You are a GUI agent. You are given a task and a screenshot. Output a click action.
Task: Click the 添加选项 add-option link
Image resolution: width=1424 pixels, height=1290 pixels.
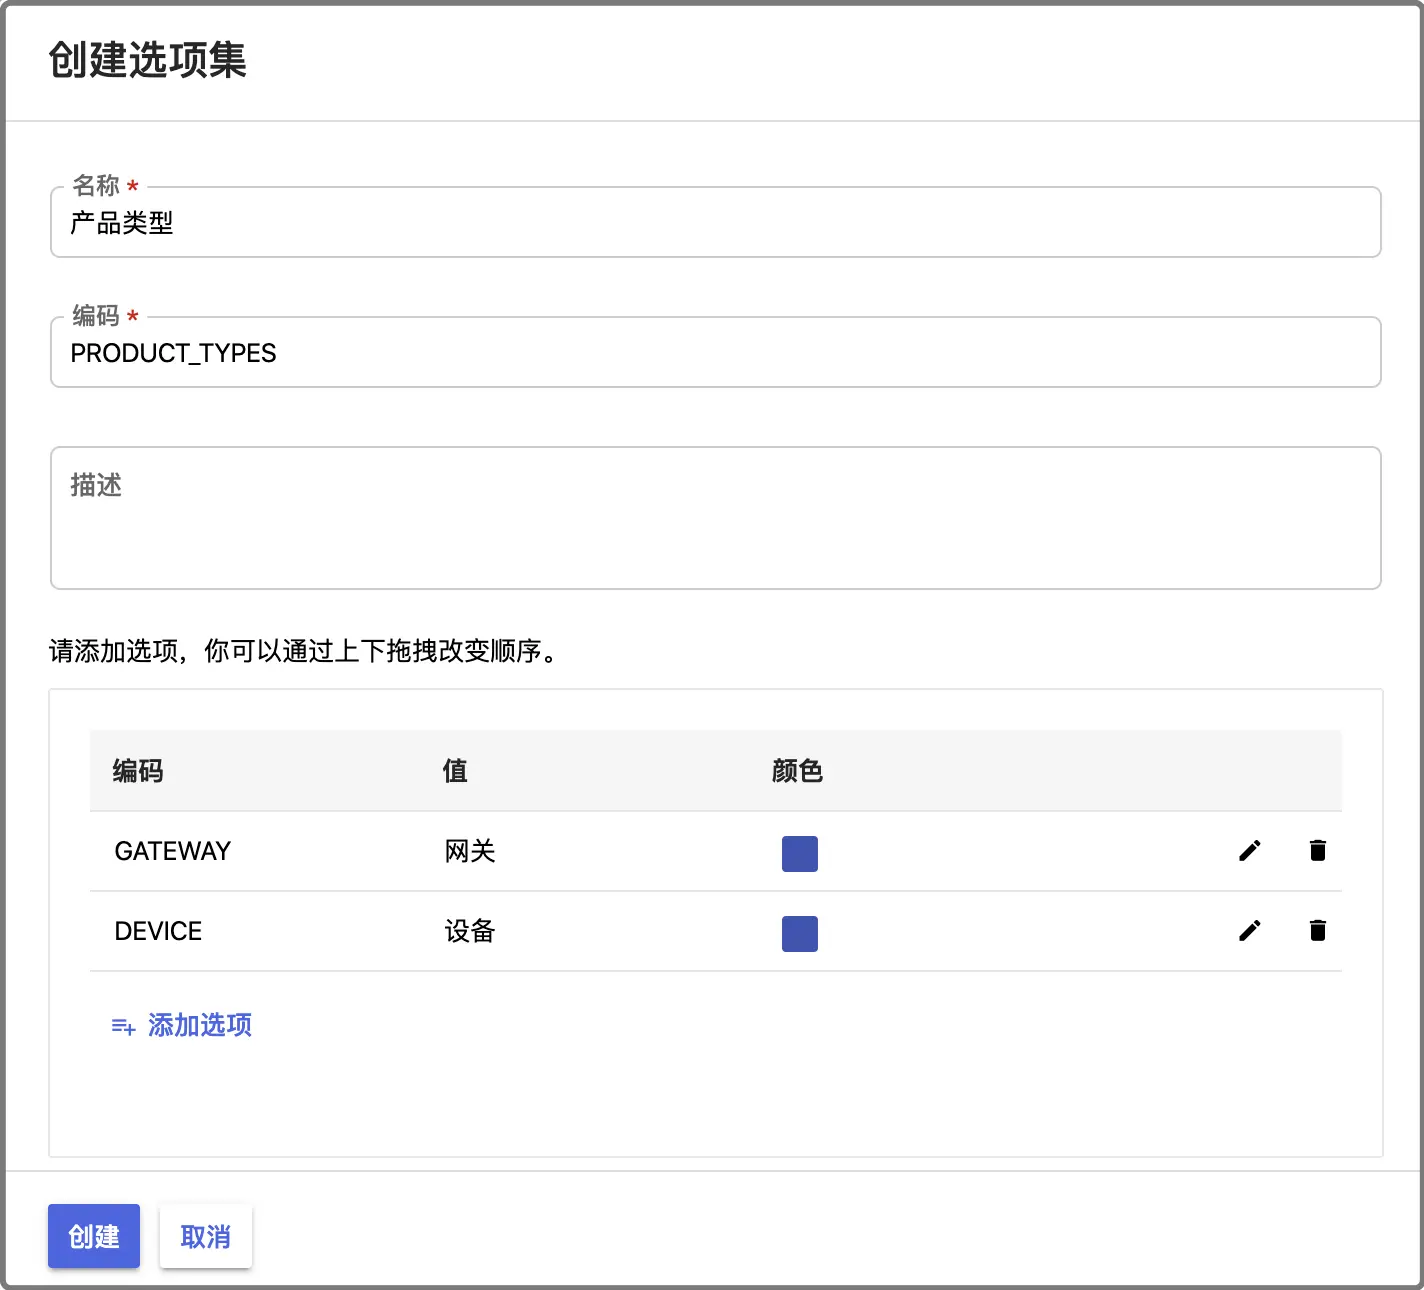pyautogui.click(x=181, y=1025)
